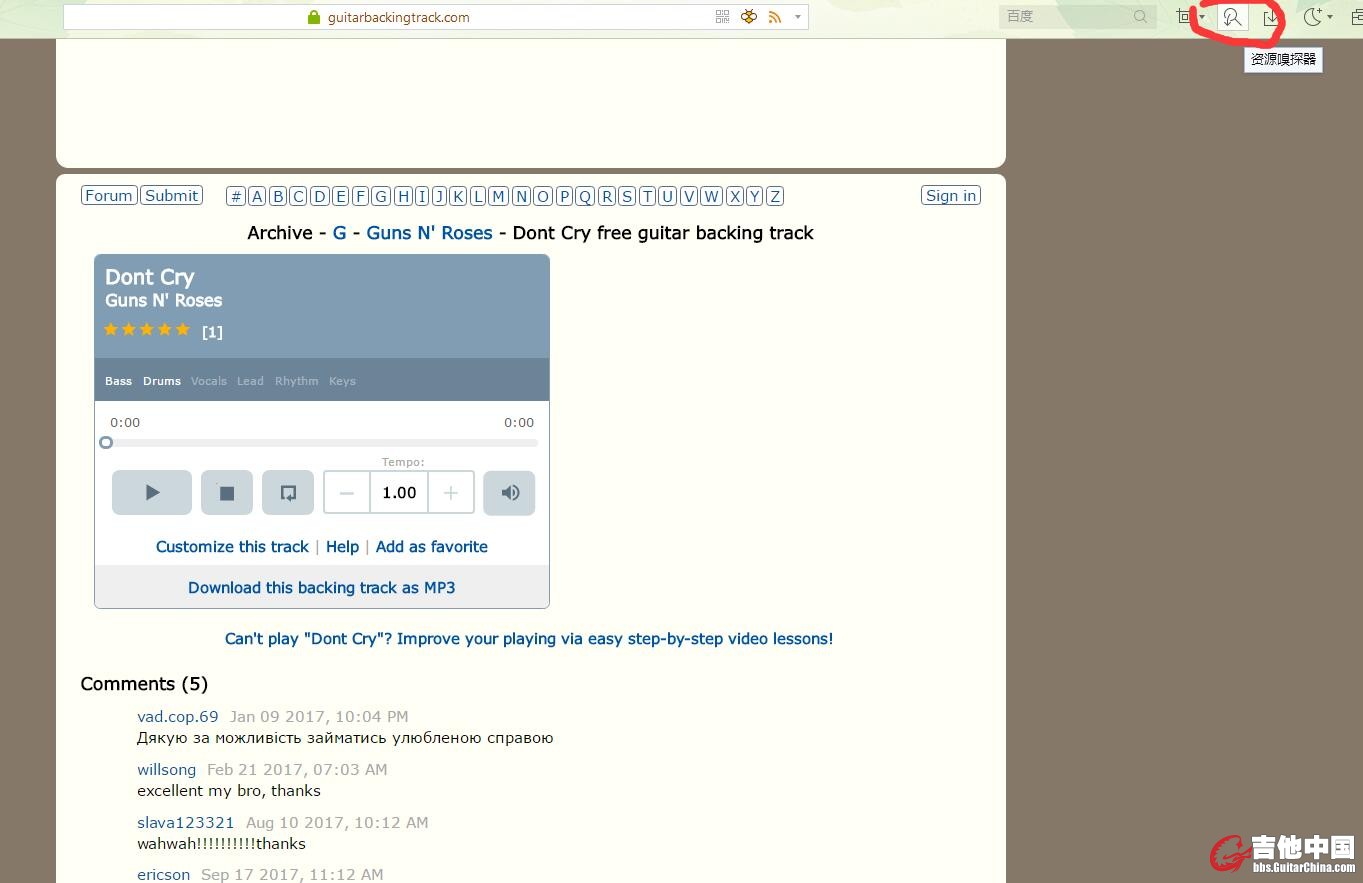Screen dimensions: 1363x883
Task: Click the QR code icon in address bar
Action: point(723,17)
